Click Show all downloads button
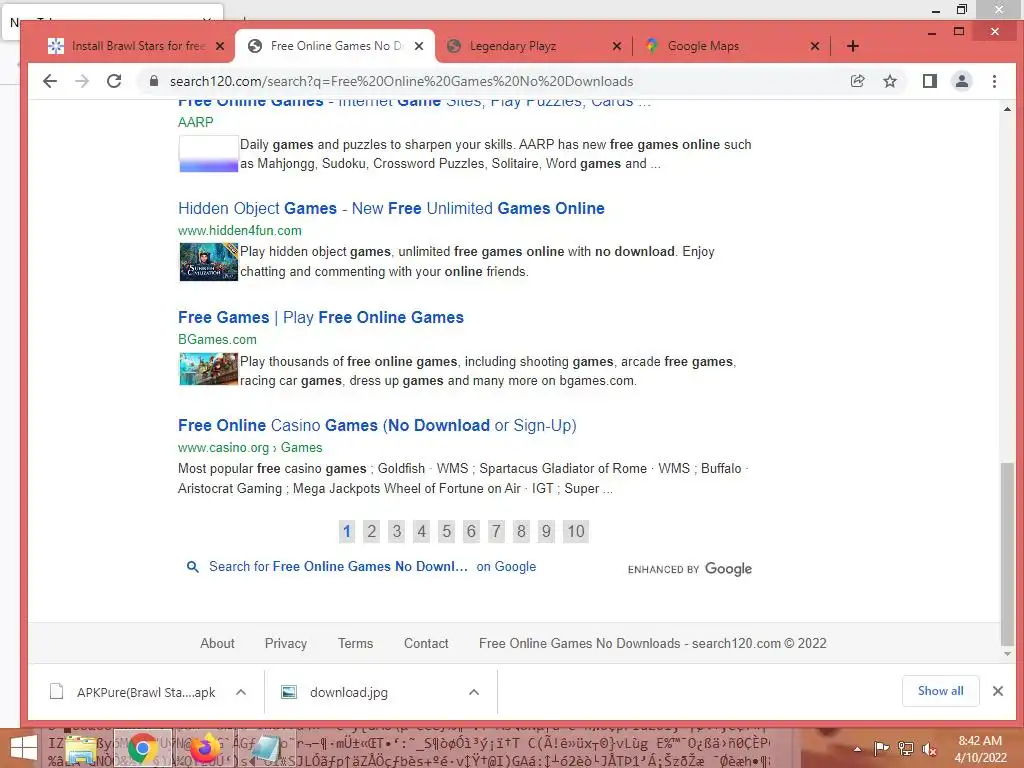 click(940, 691)
